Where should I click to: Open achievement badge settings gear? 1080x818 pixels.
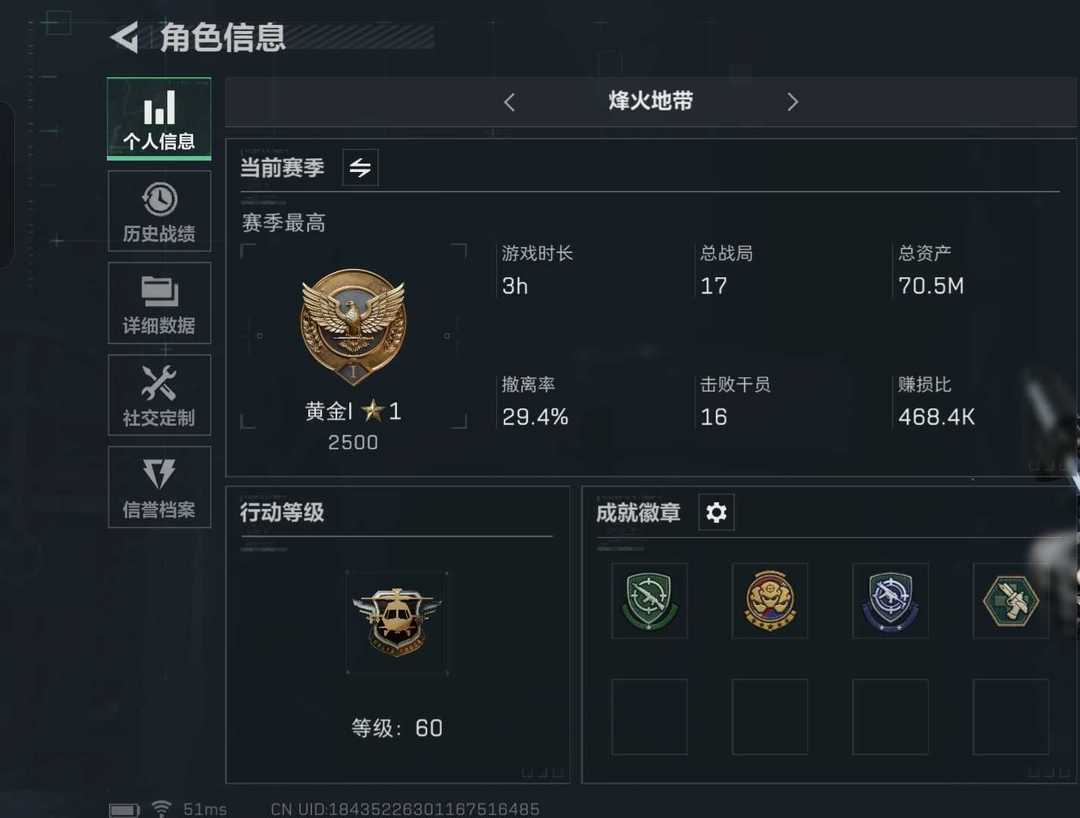(716, 512)
